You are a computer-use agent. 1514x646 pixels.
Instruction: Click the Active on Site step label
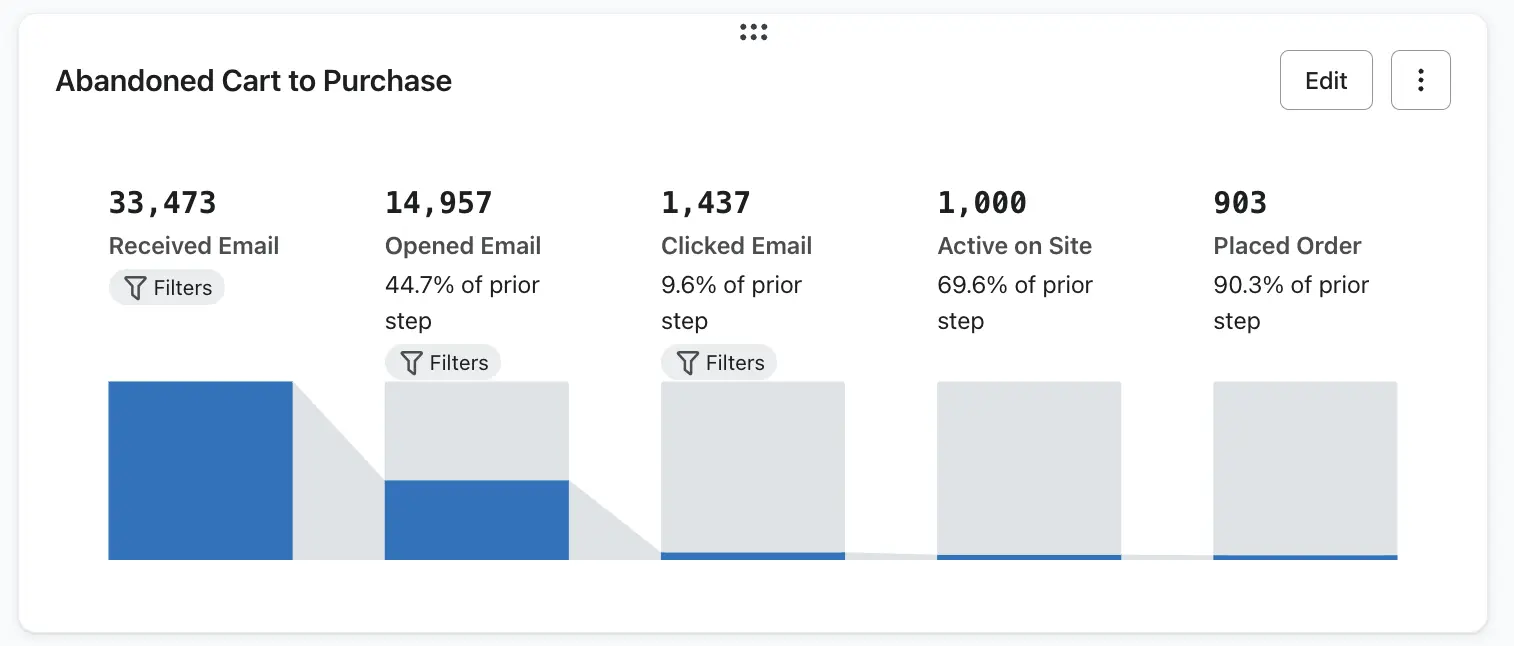(x=1014, y=246)
